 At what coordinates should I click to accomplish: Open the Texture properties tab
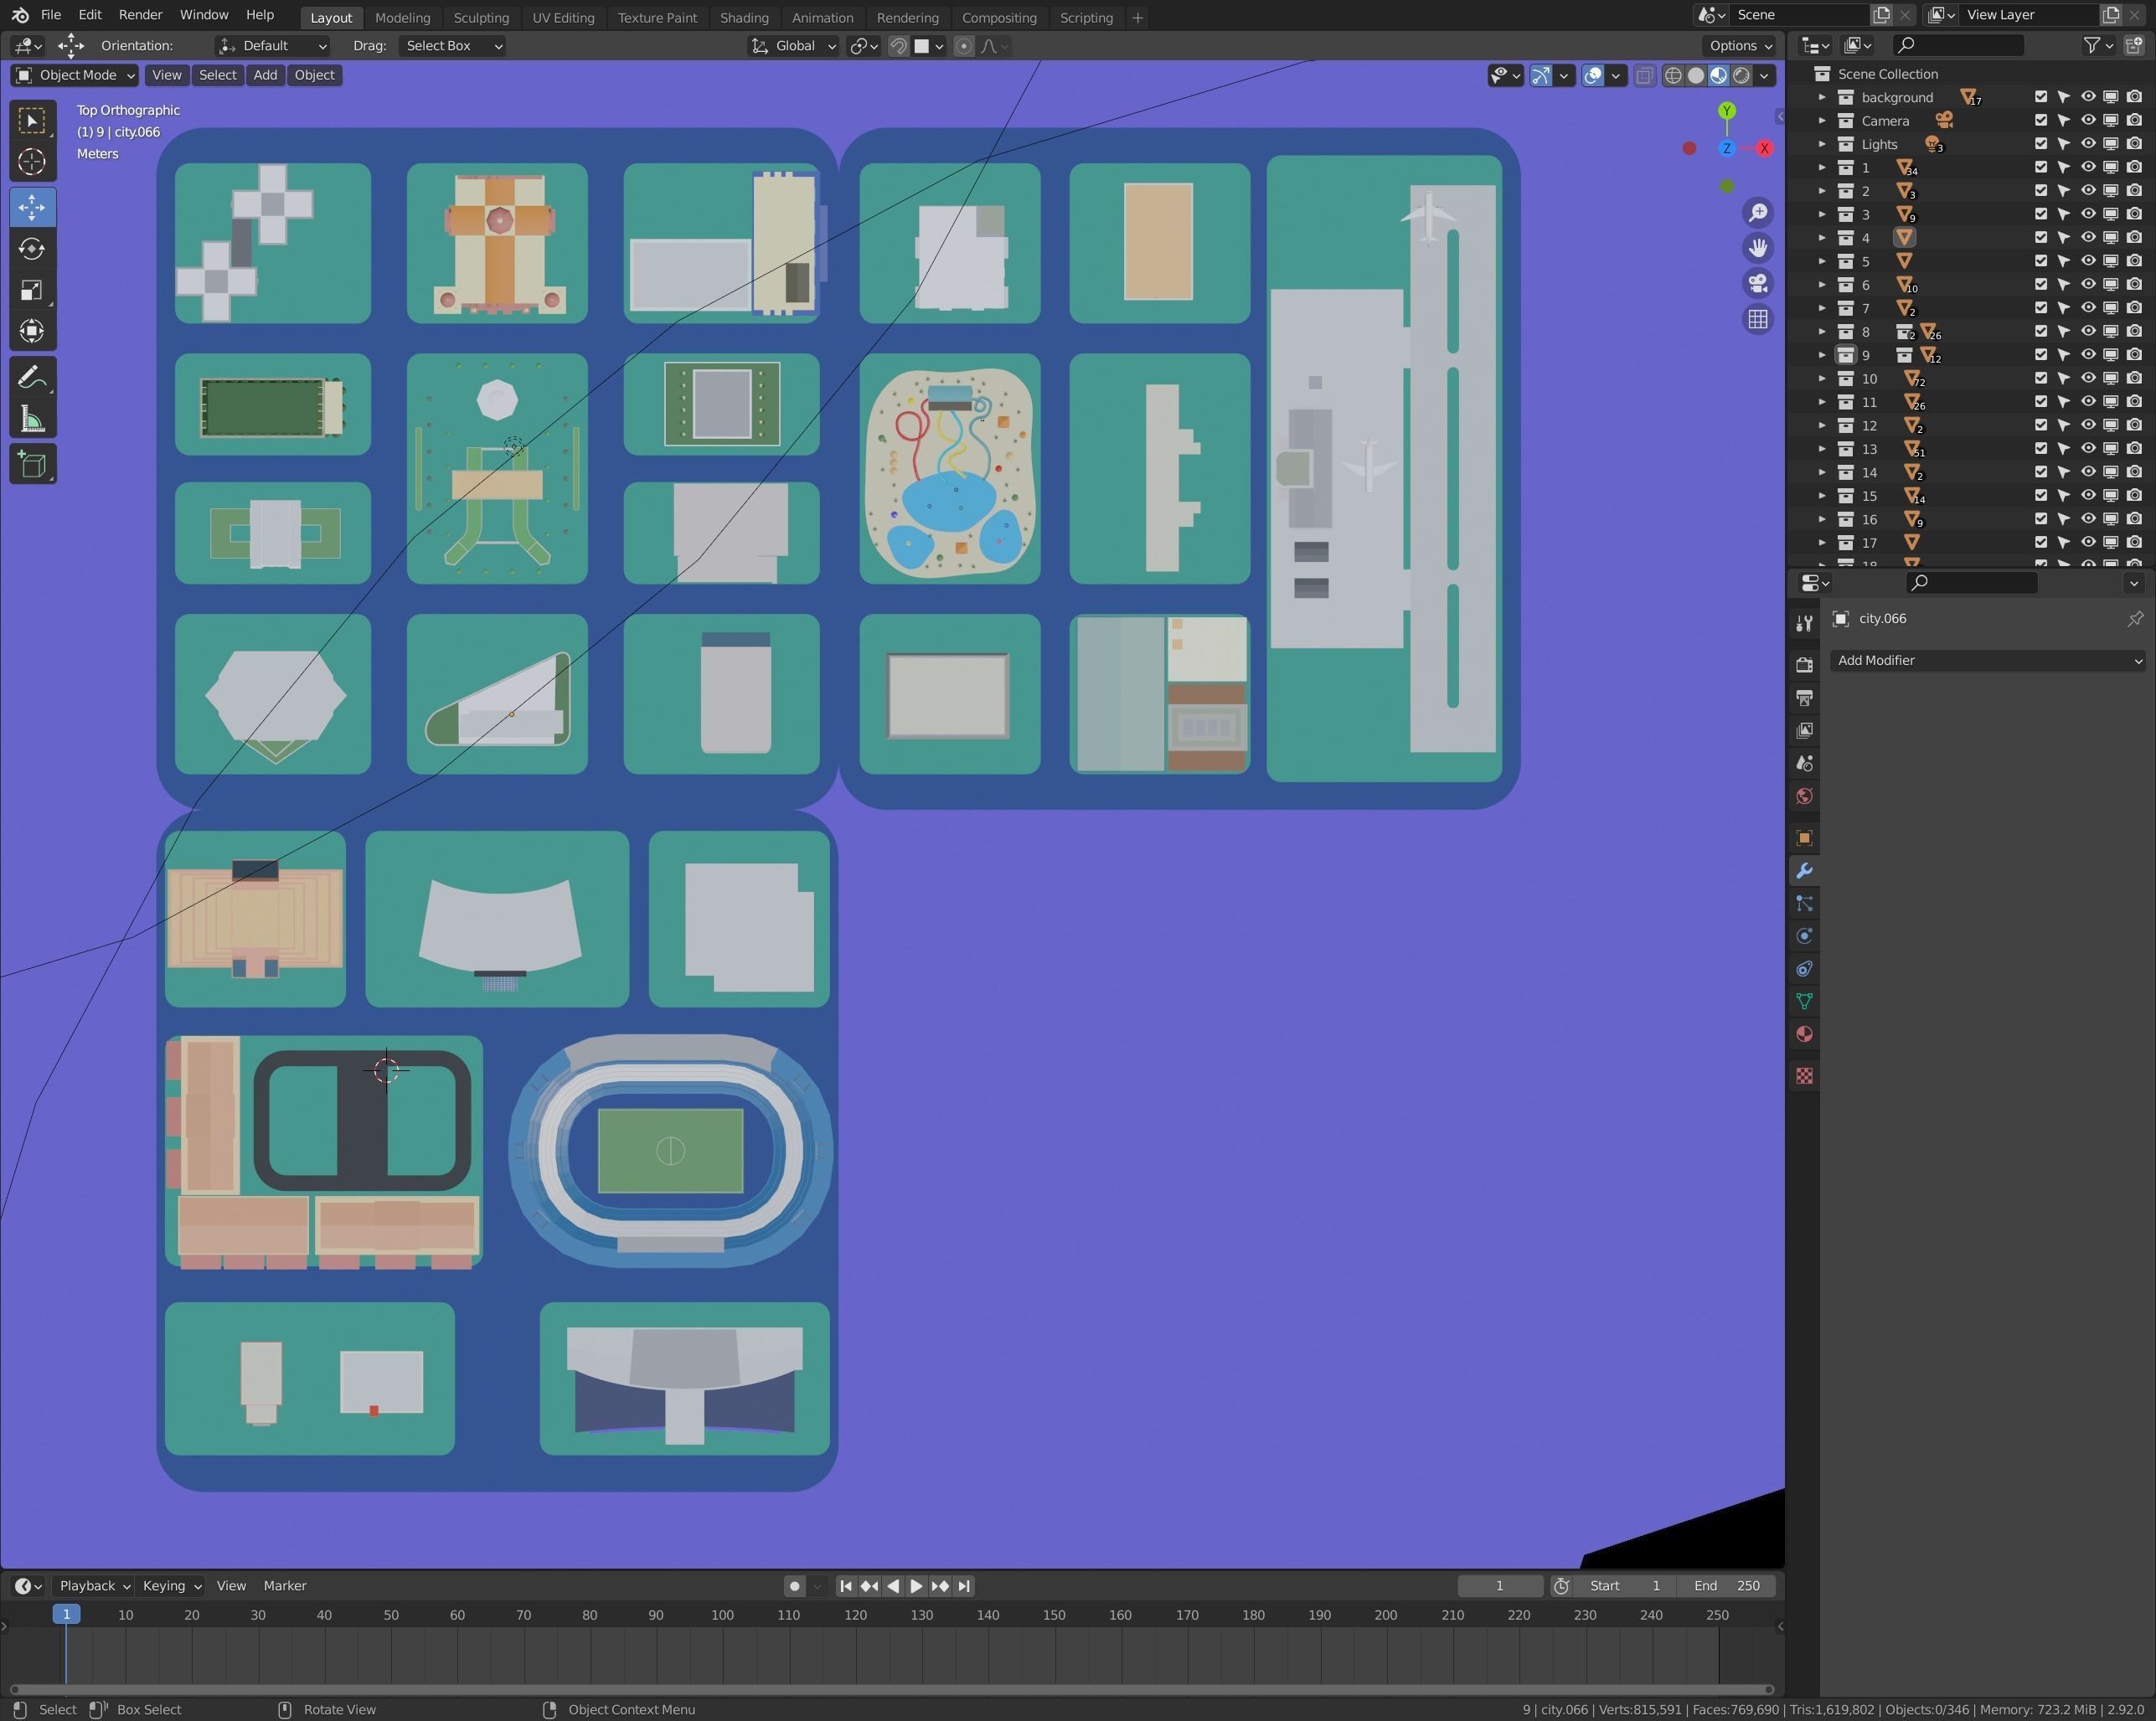[x=1804, y=1076]
